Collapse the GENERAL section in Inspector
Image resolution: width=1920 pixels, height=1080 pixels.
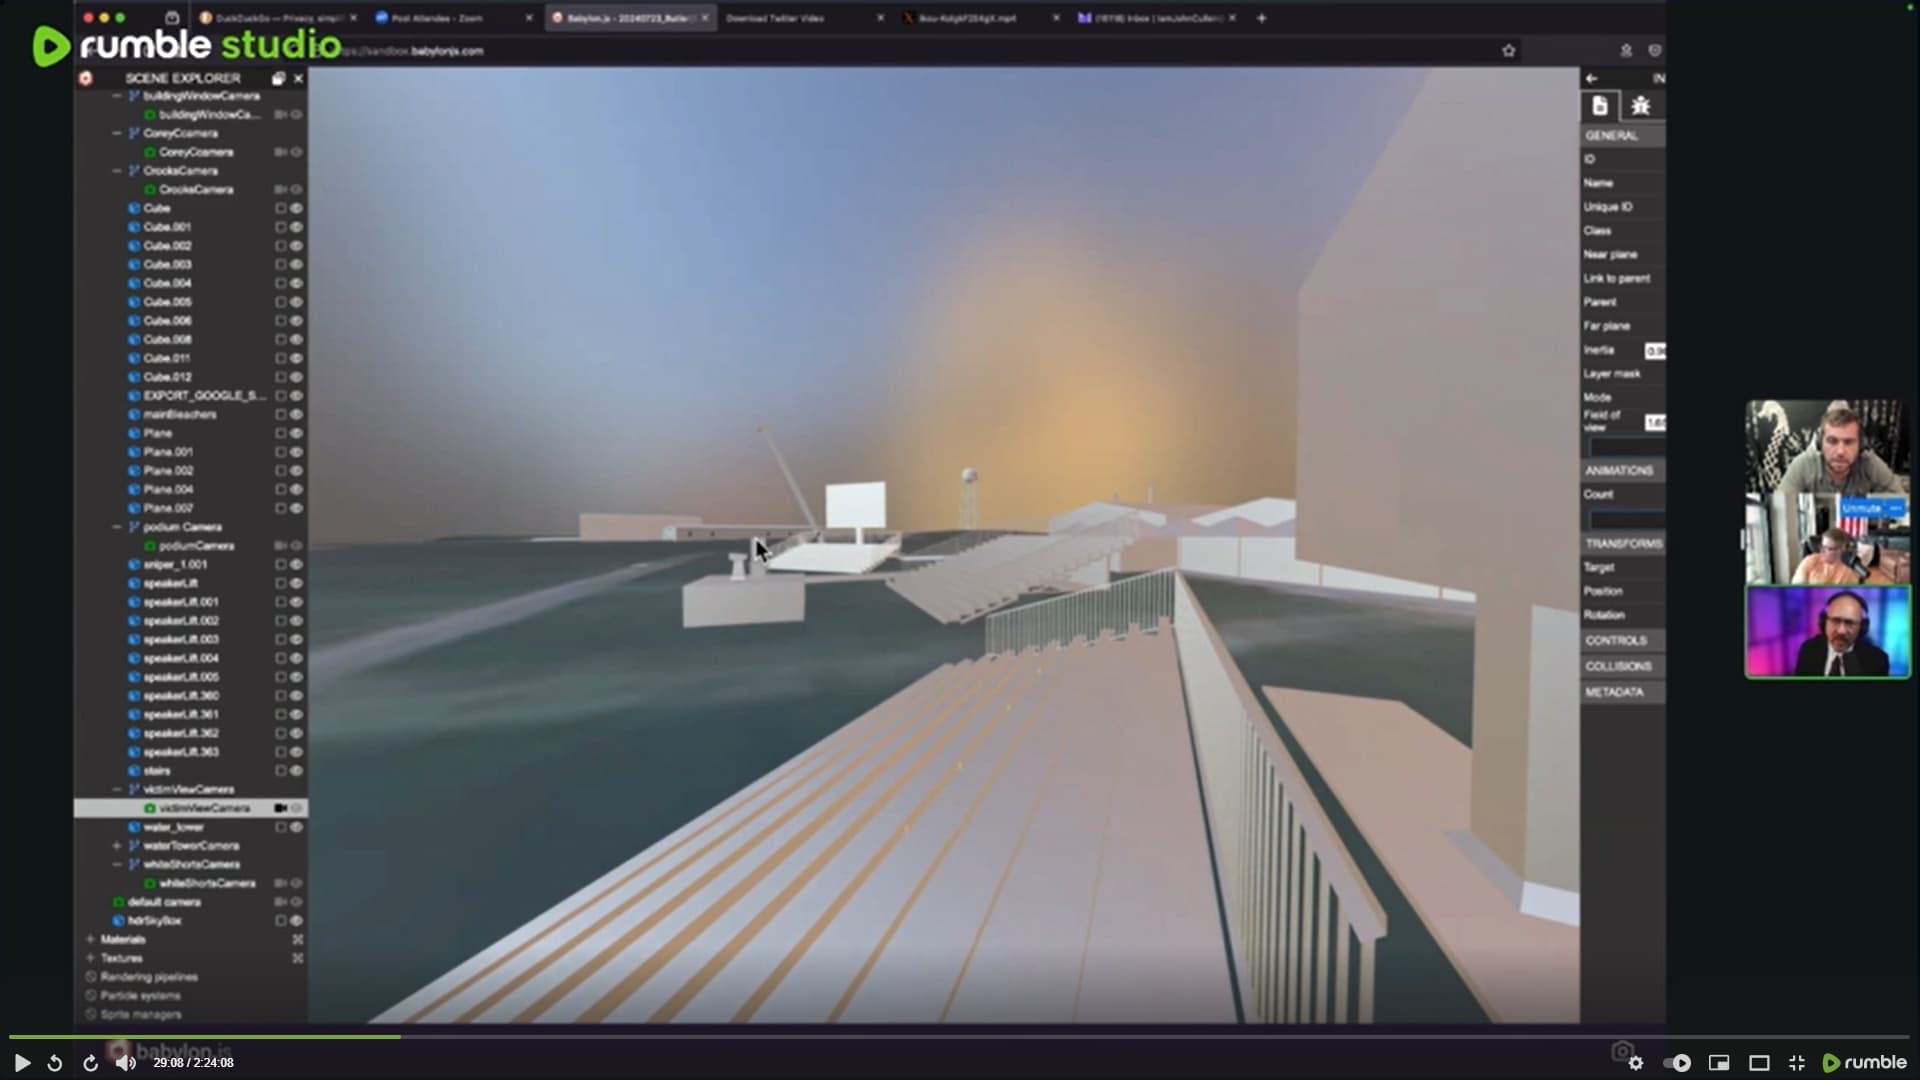[x=1623, y=135]
